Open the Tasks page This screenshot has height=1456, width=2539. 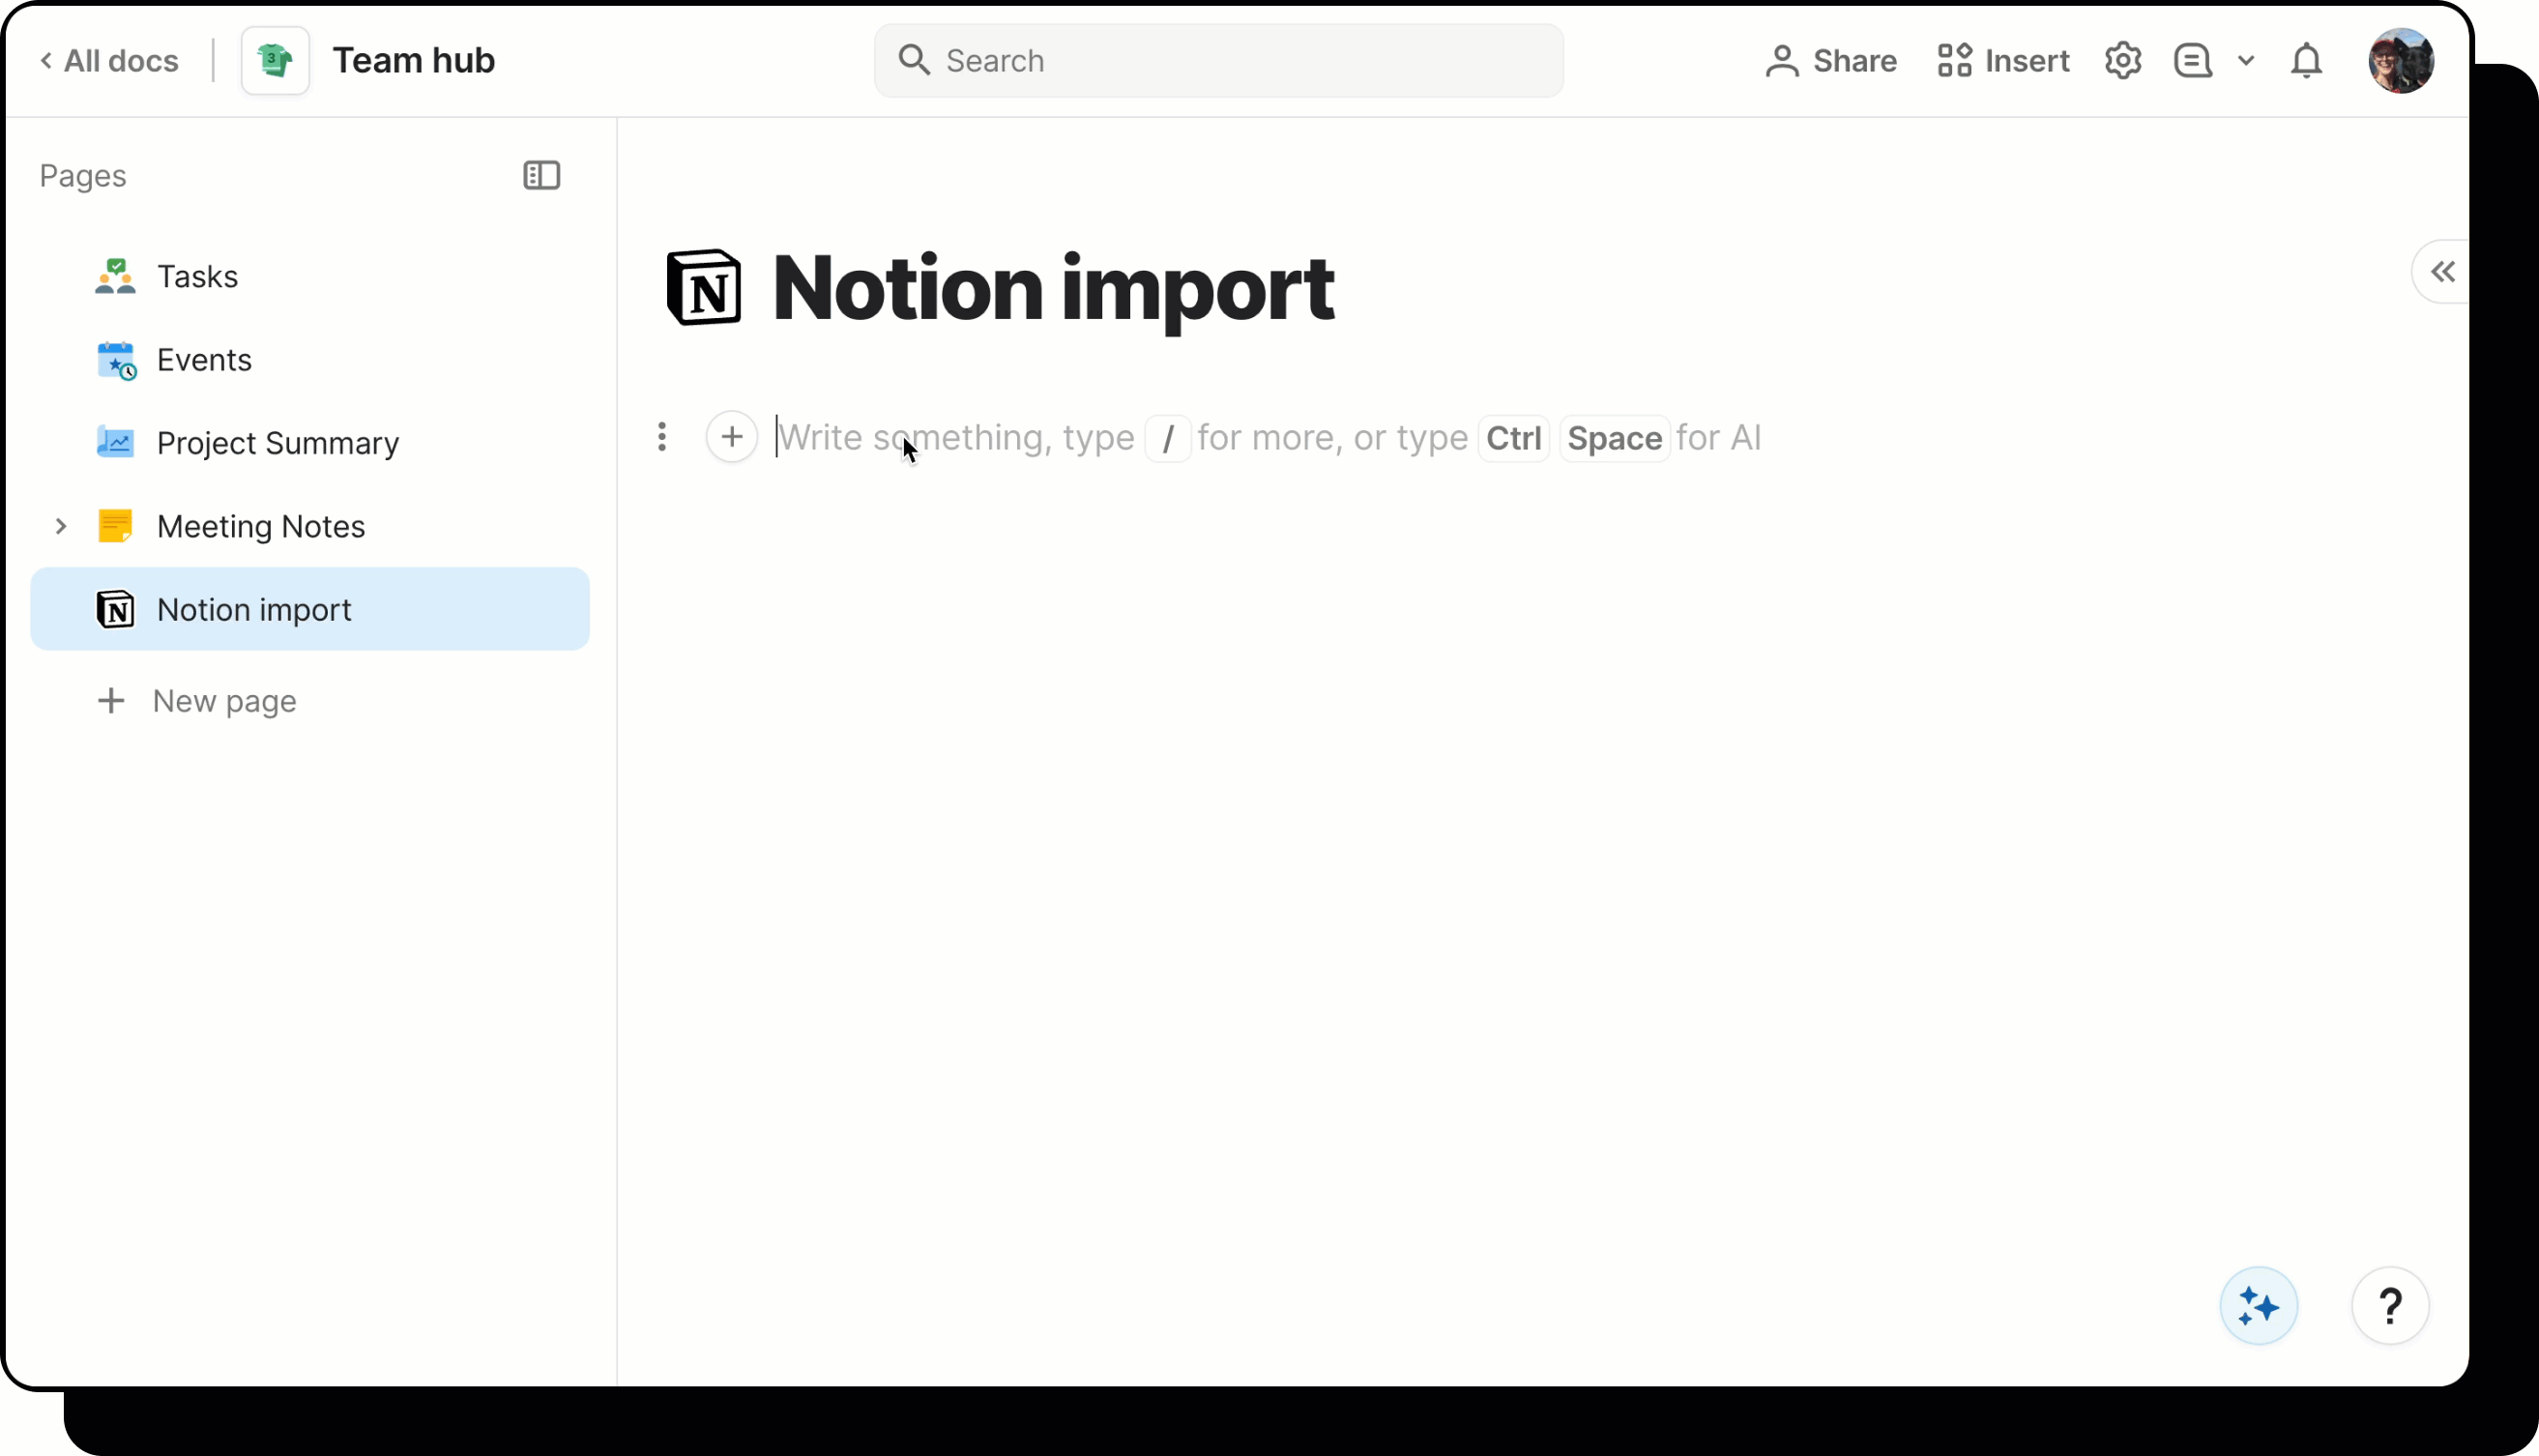pos(197,276)
